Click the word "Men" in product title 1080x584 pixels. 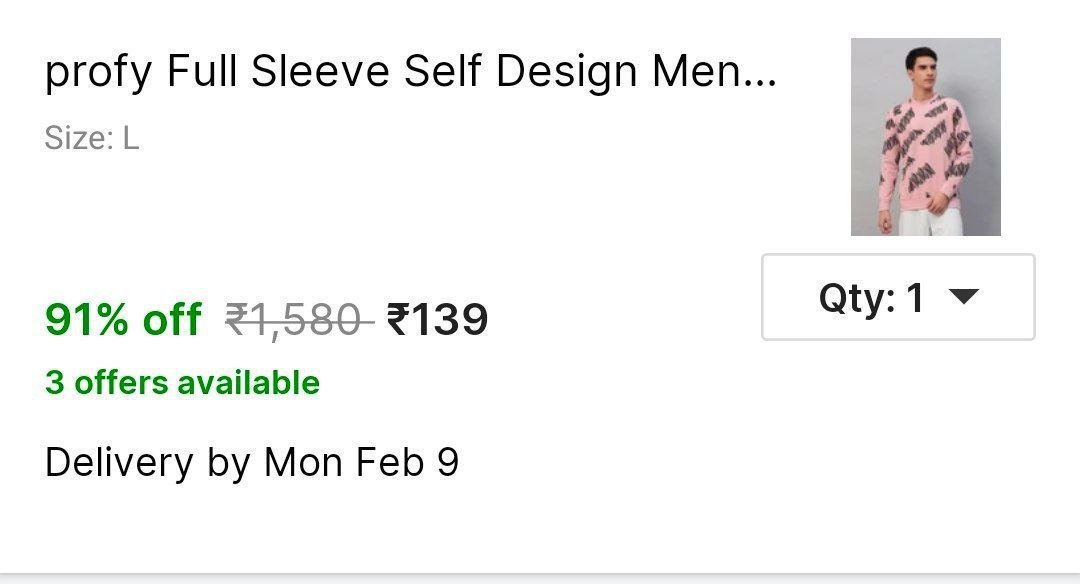click(x=697, y=72)
